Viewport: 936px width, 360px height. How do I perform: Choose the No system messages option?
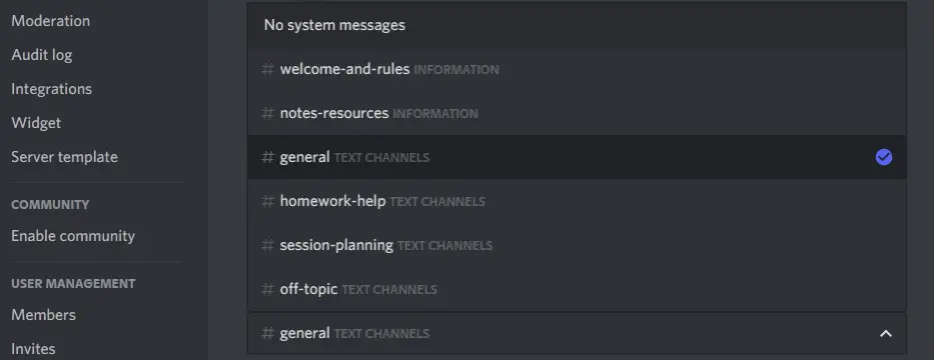coord(577,25)
